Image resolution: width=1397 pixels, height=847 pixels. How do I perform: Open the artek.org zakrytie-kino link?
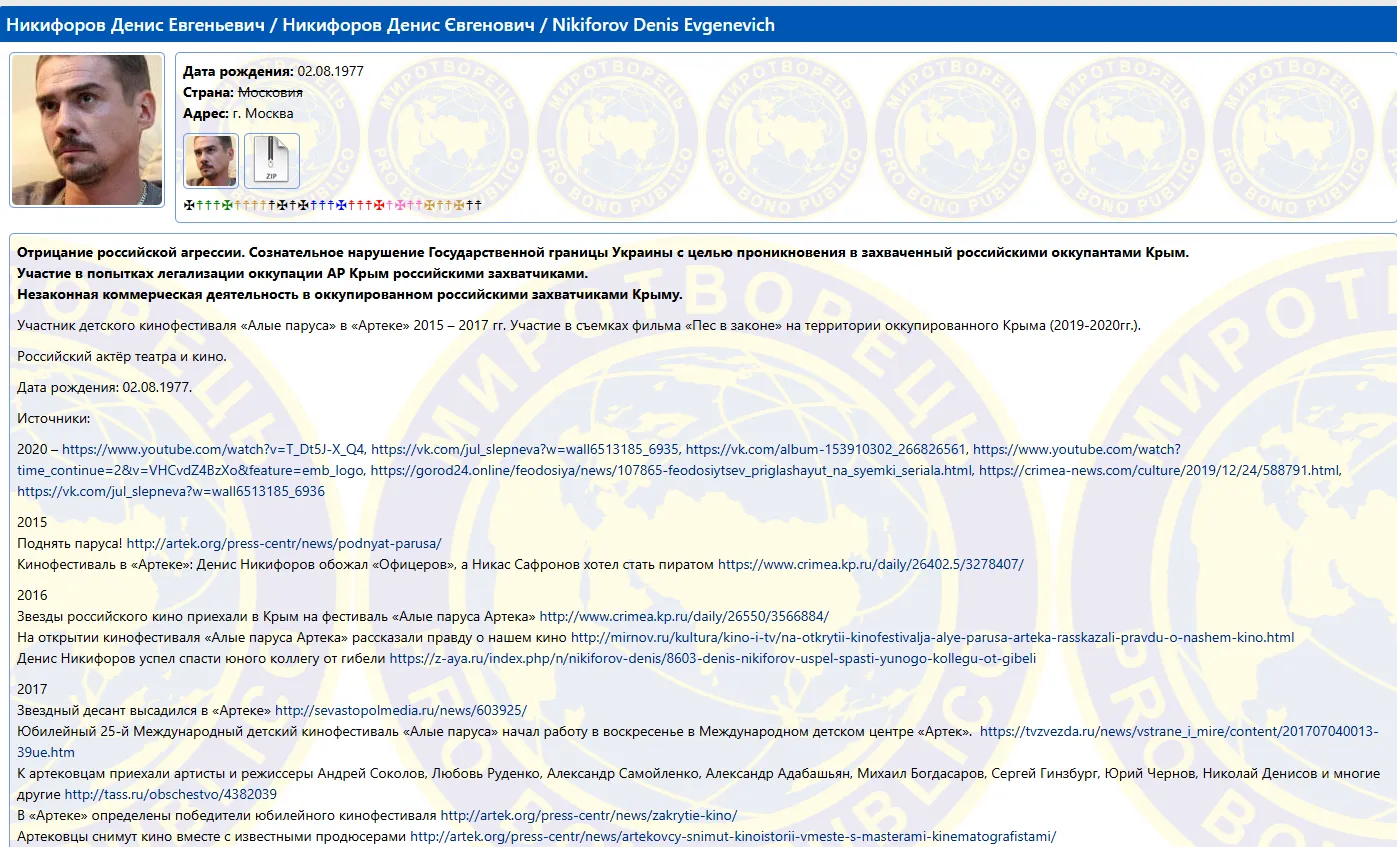pyautogui.click(x=589, y=815)
